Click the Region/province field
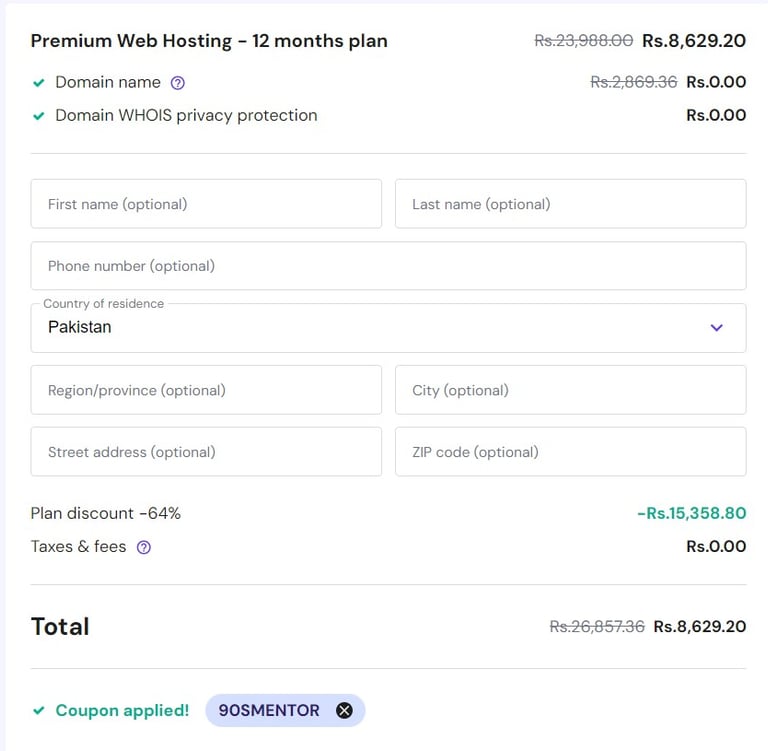 click(x=206, y=390)
